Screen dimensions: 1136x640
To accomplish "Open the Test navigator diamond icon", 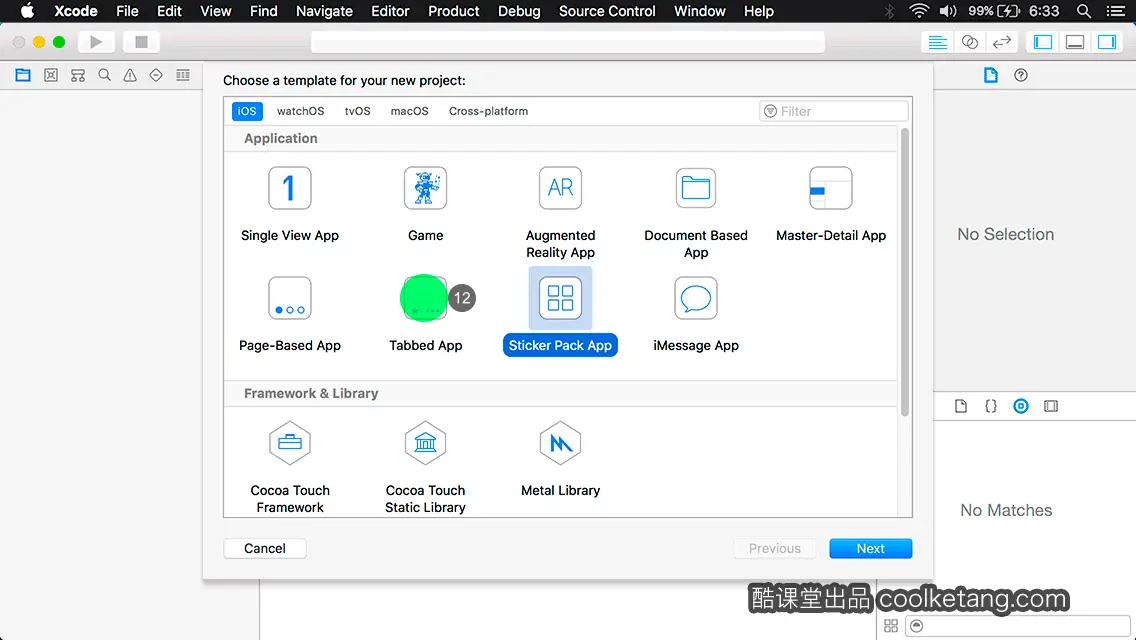I will click(156, 75).
